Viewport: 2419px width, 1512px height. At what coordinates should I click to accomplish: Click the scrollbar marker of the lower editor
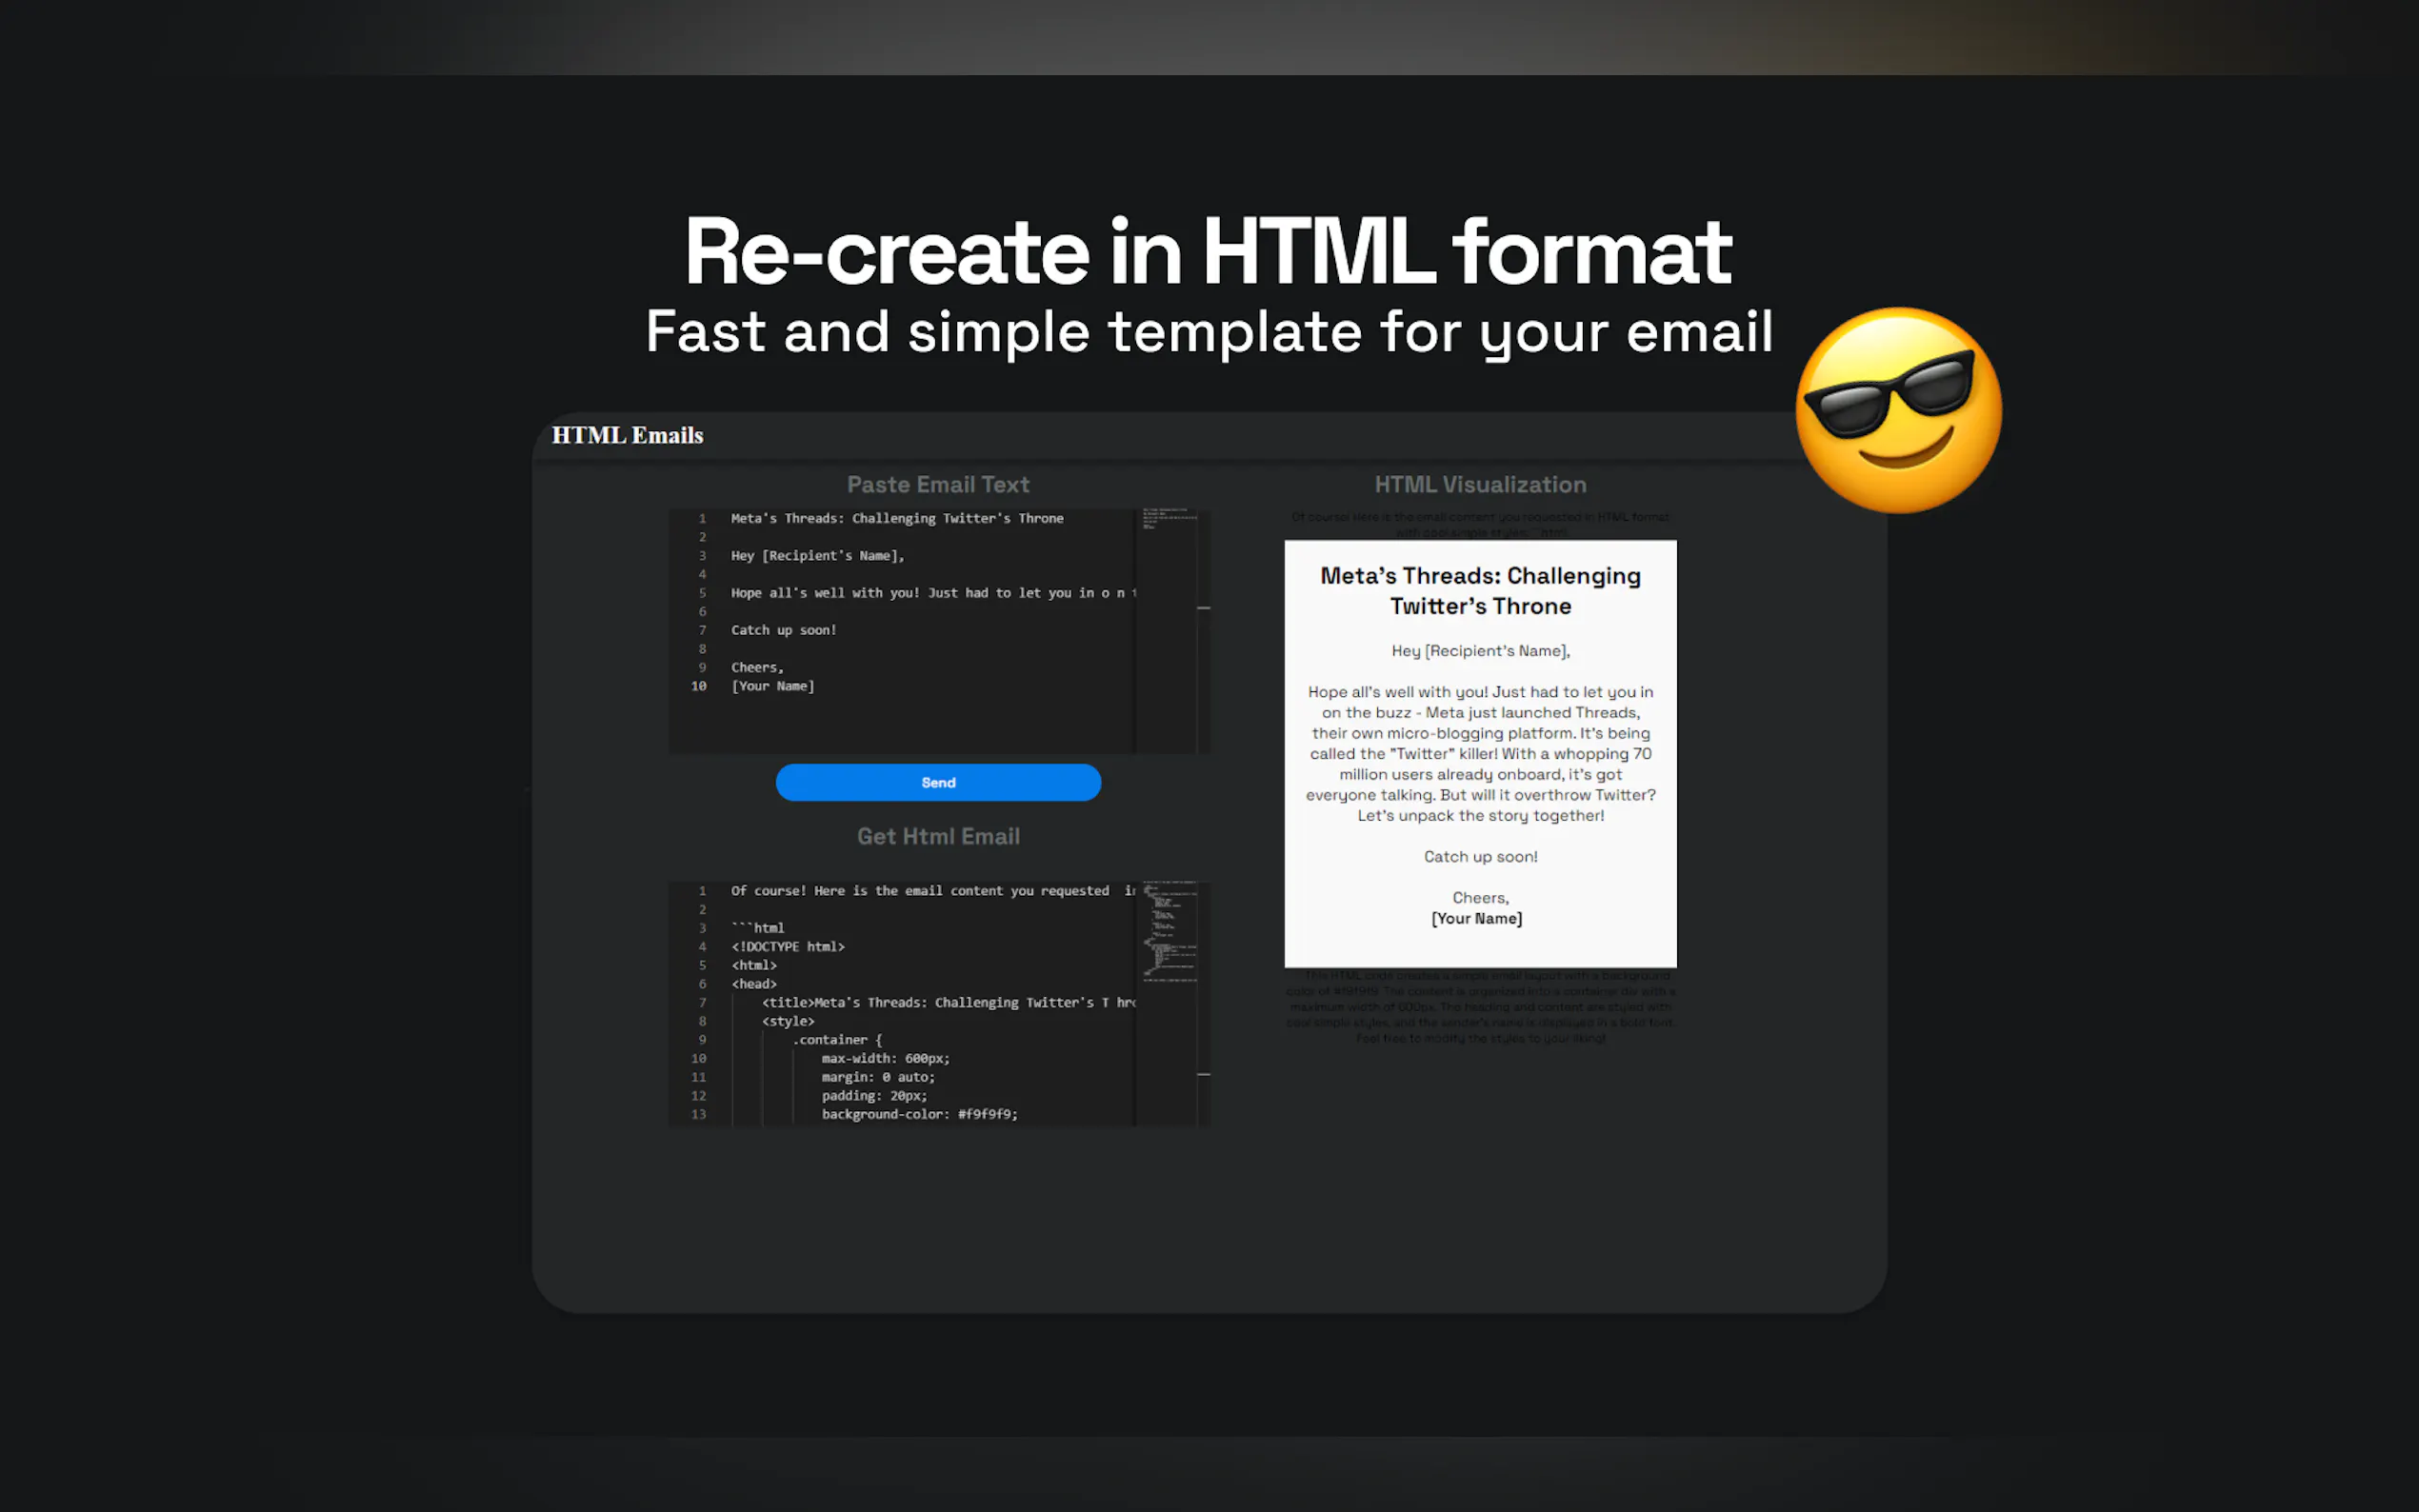(x=1203, y=1074)
